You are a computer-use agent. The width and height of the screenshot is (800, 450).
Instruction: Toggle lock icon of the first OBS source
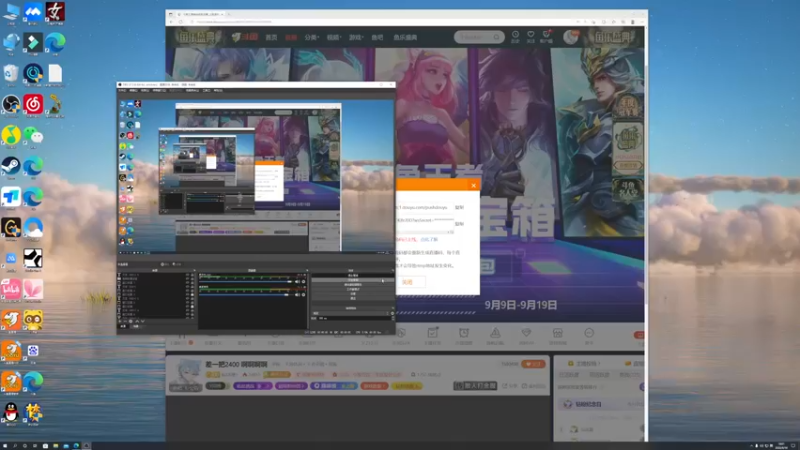192,275
